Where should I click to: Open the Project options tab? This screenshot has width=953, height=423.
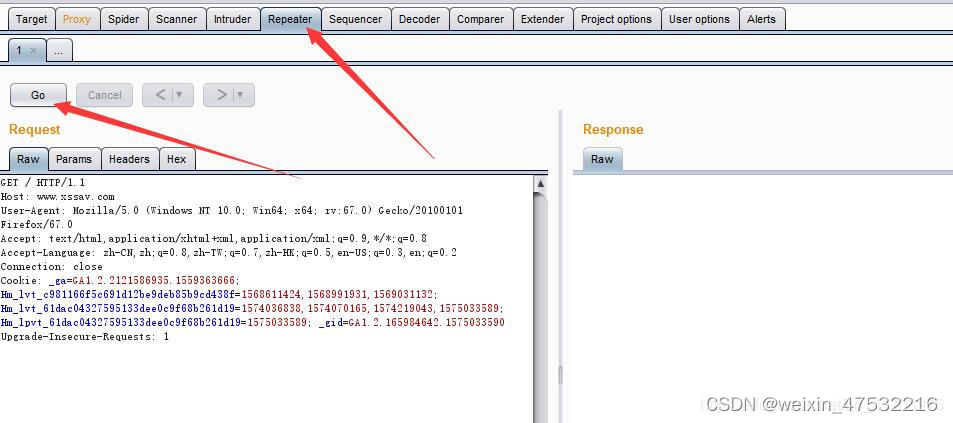point(616,19)
